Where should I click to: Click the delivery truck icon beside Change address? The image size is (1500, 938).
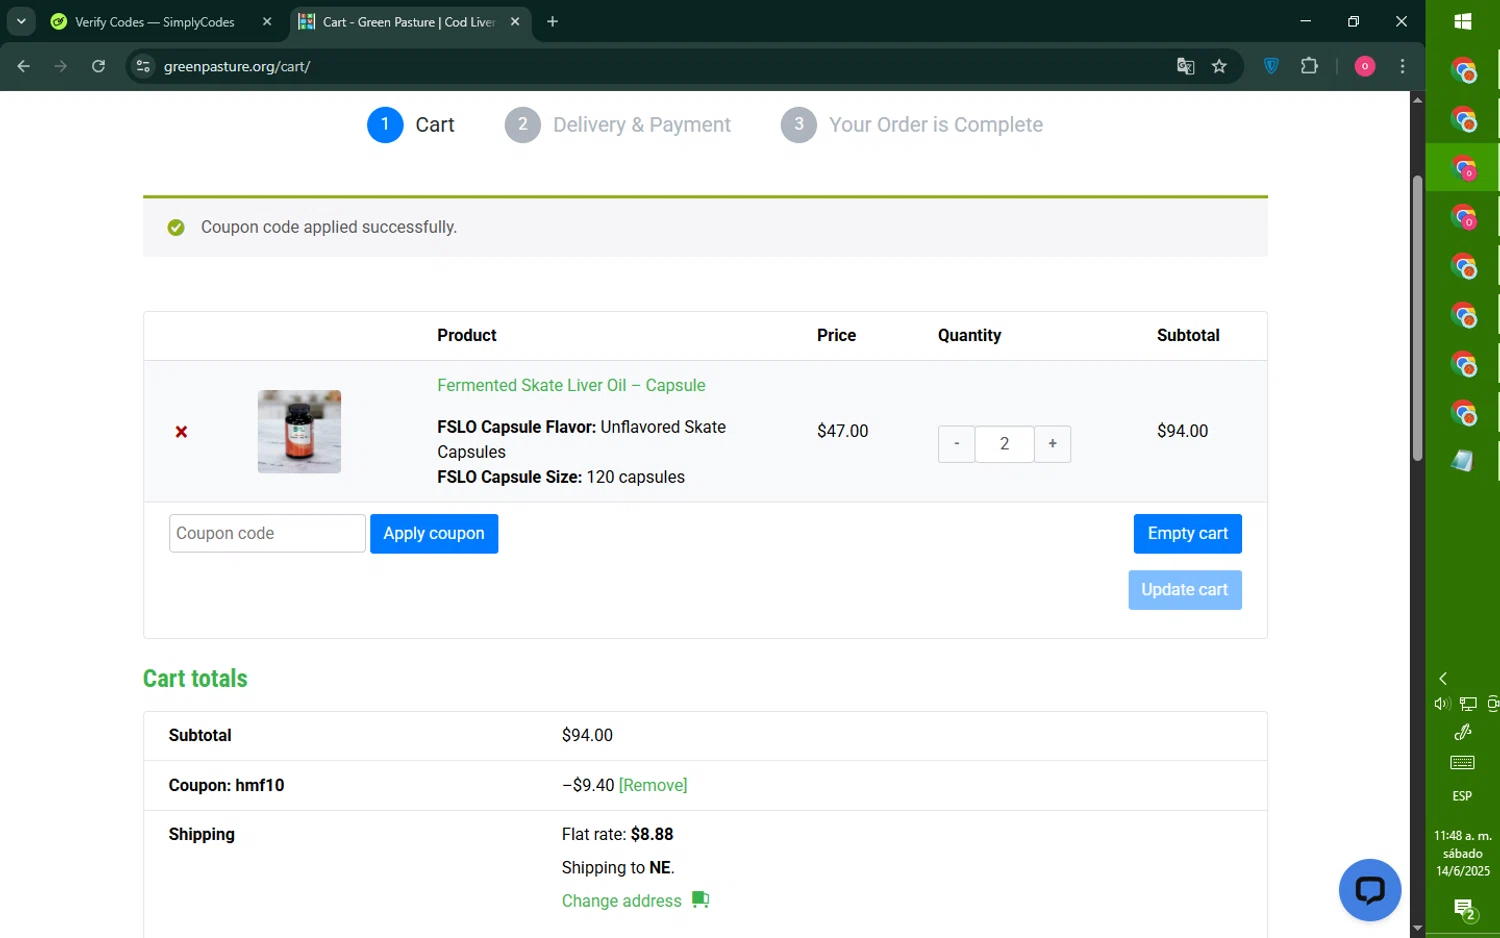[700, 900]
